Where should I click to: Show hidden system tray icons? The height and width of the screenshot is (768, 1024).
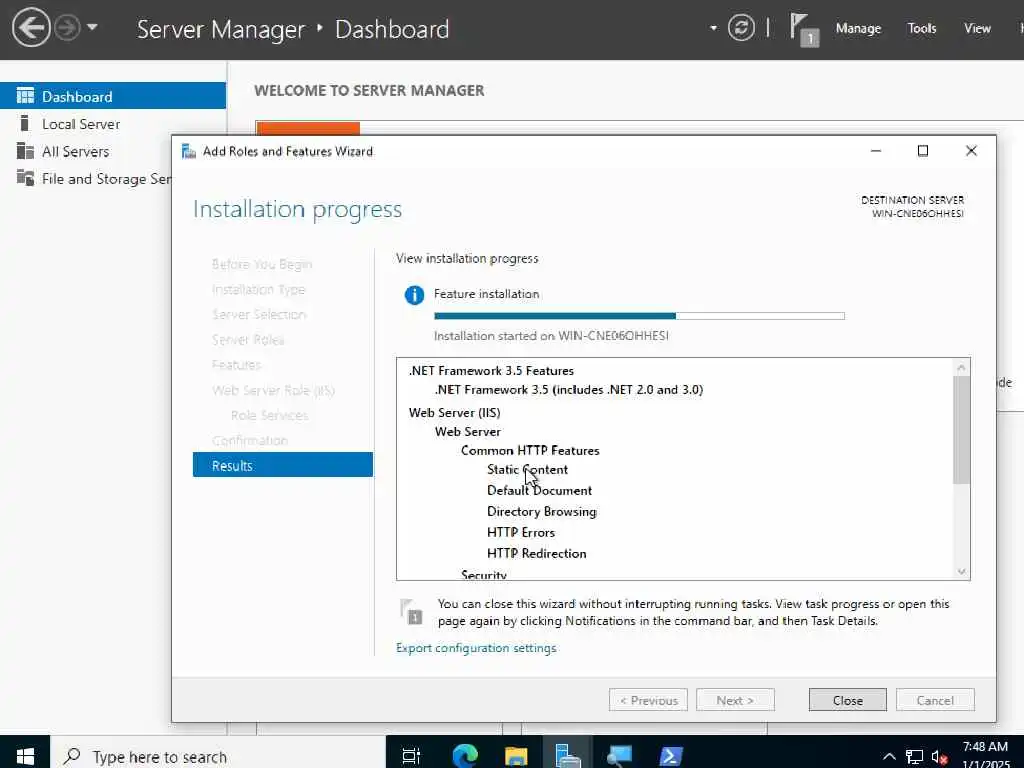889,756
